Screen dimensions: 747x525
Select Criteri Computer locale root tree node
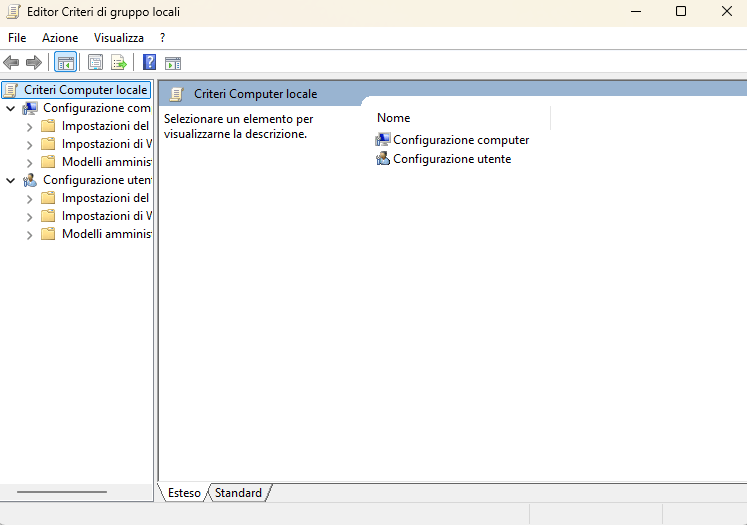click(85, 90)
